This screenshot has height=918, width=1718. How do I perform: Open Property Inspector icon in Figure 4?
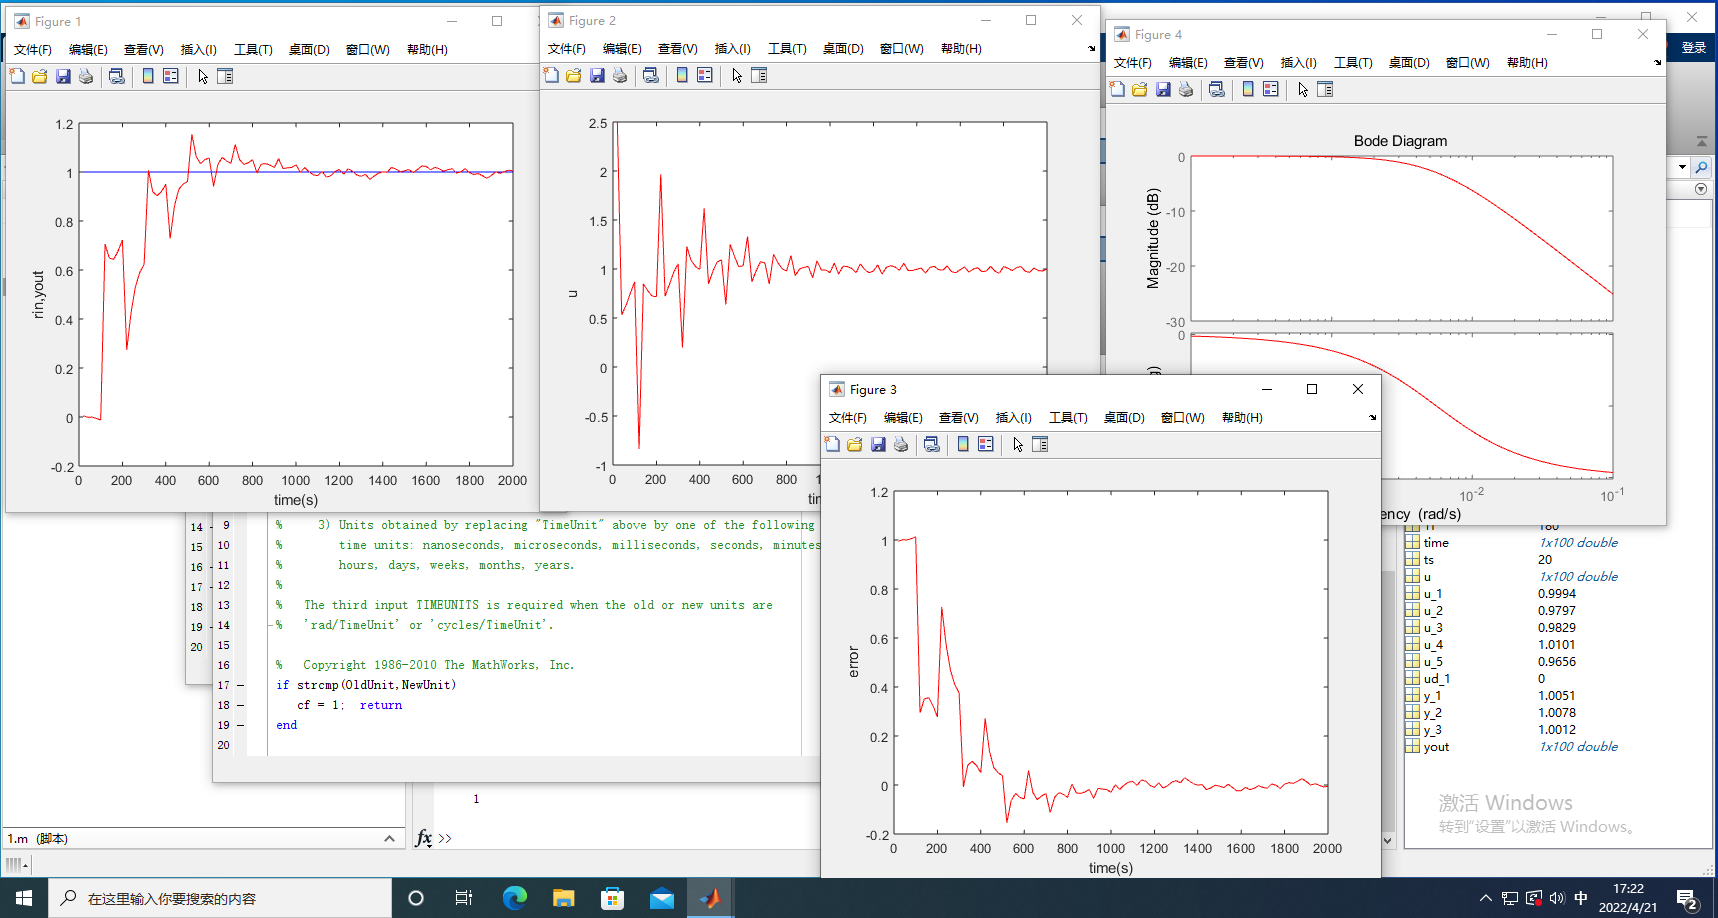(x=1325, y=89)
